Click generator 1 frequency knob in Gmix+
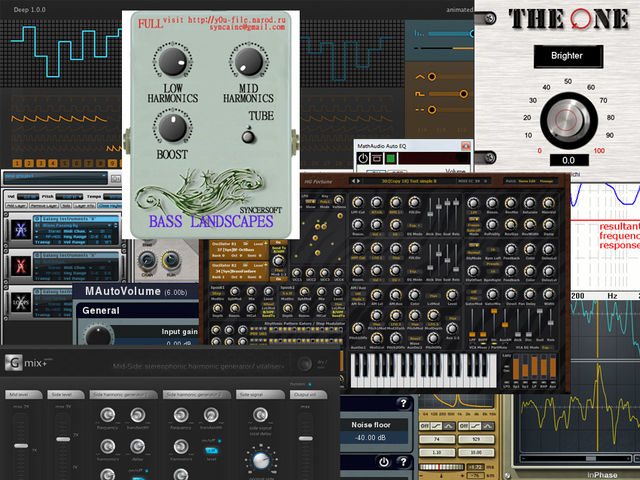The width and height of the screenshot is (640, 480). (x=107, y=415)
